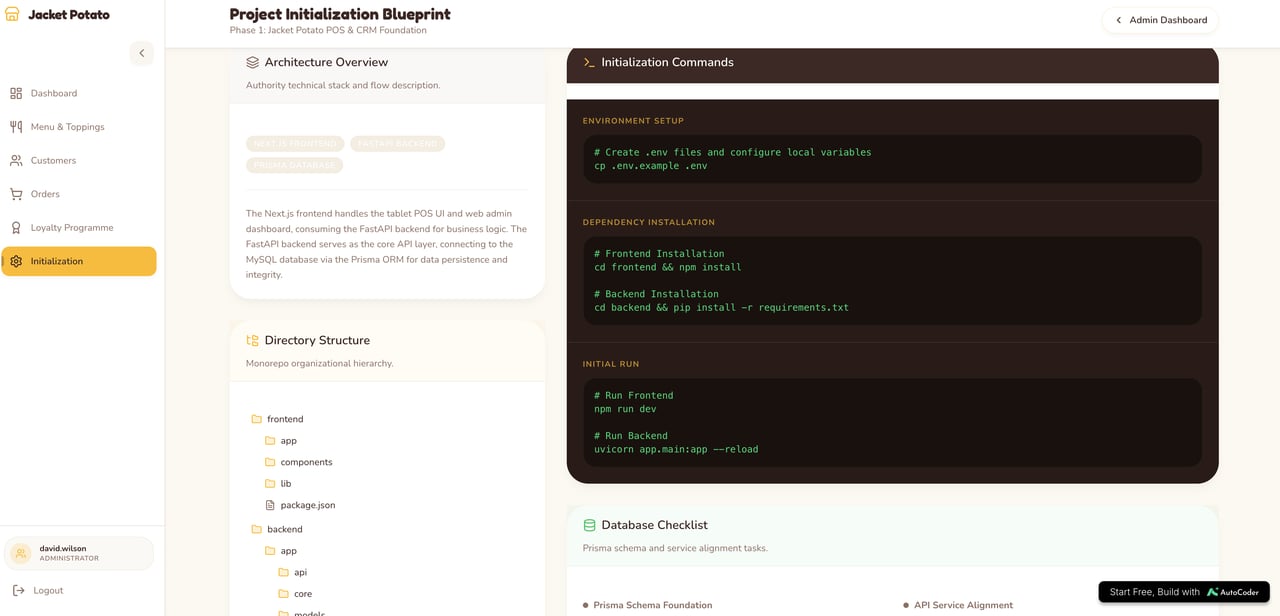Image resolution: width=1280 pixels, height=616 pixels.
Task: Click the Customers people icon
Action: pos(16,160)
